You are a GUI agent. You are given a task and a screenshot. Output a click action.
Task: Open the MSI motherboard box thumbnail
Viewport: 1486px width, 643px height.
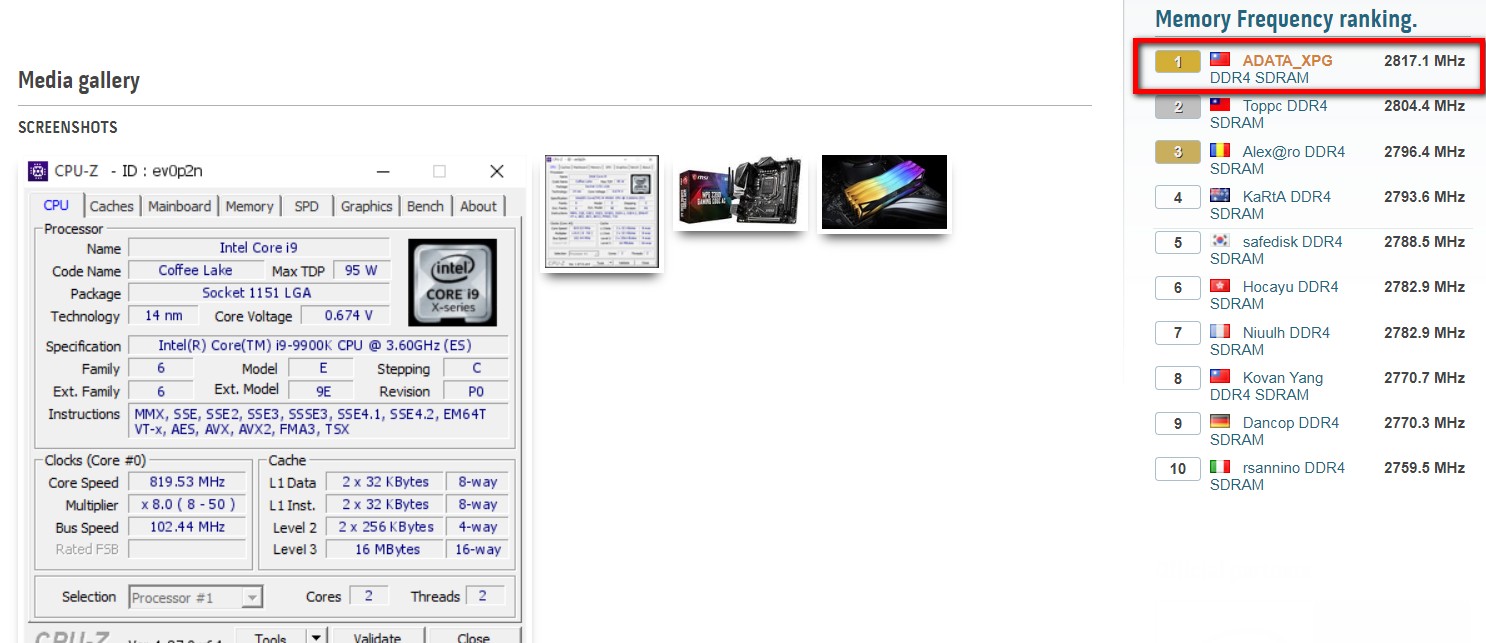(x=741, y=192)
